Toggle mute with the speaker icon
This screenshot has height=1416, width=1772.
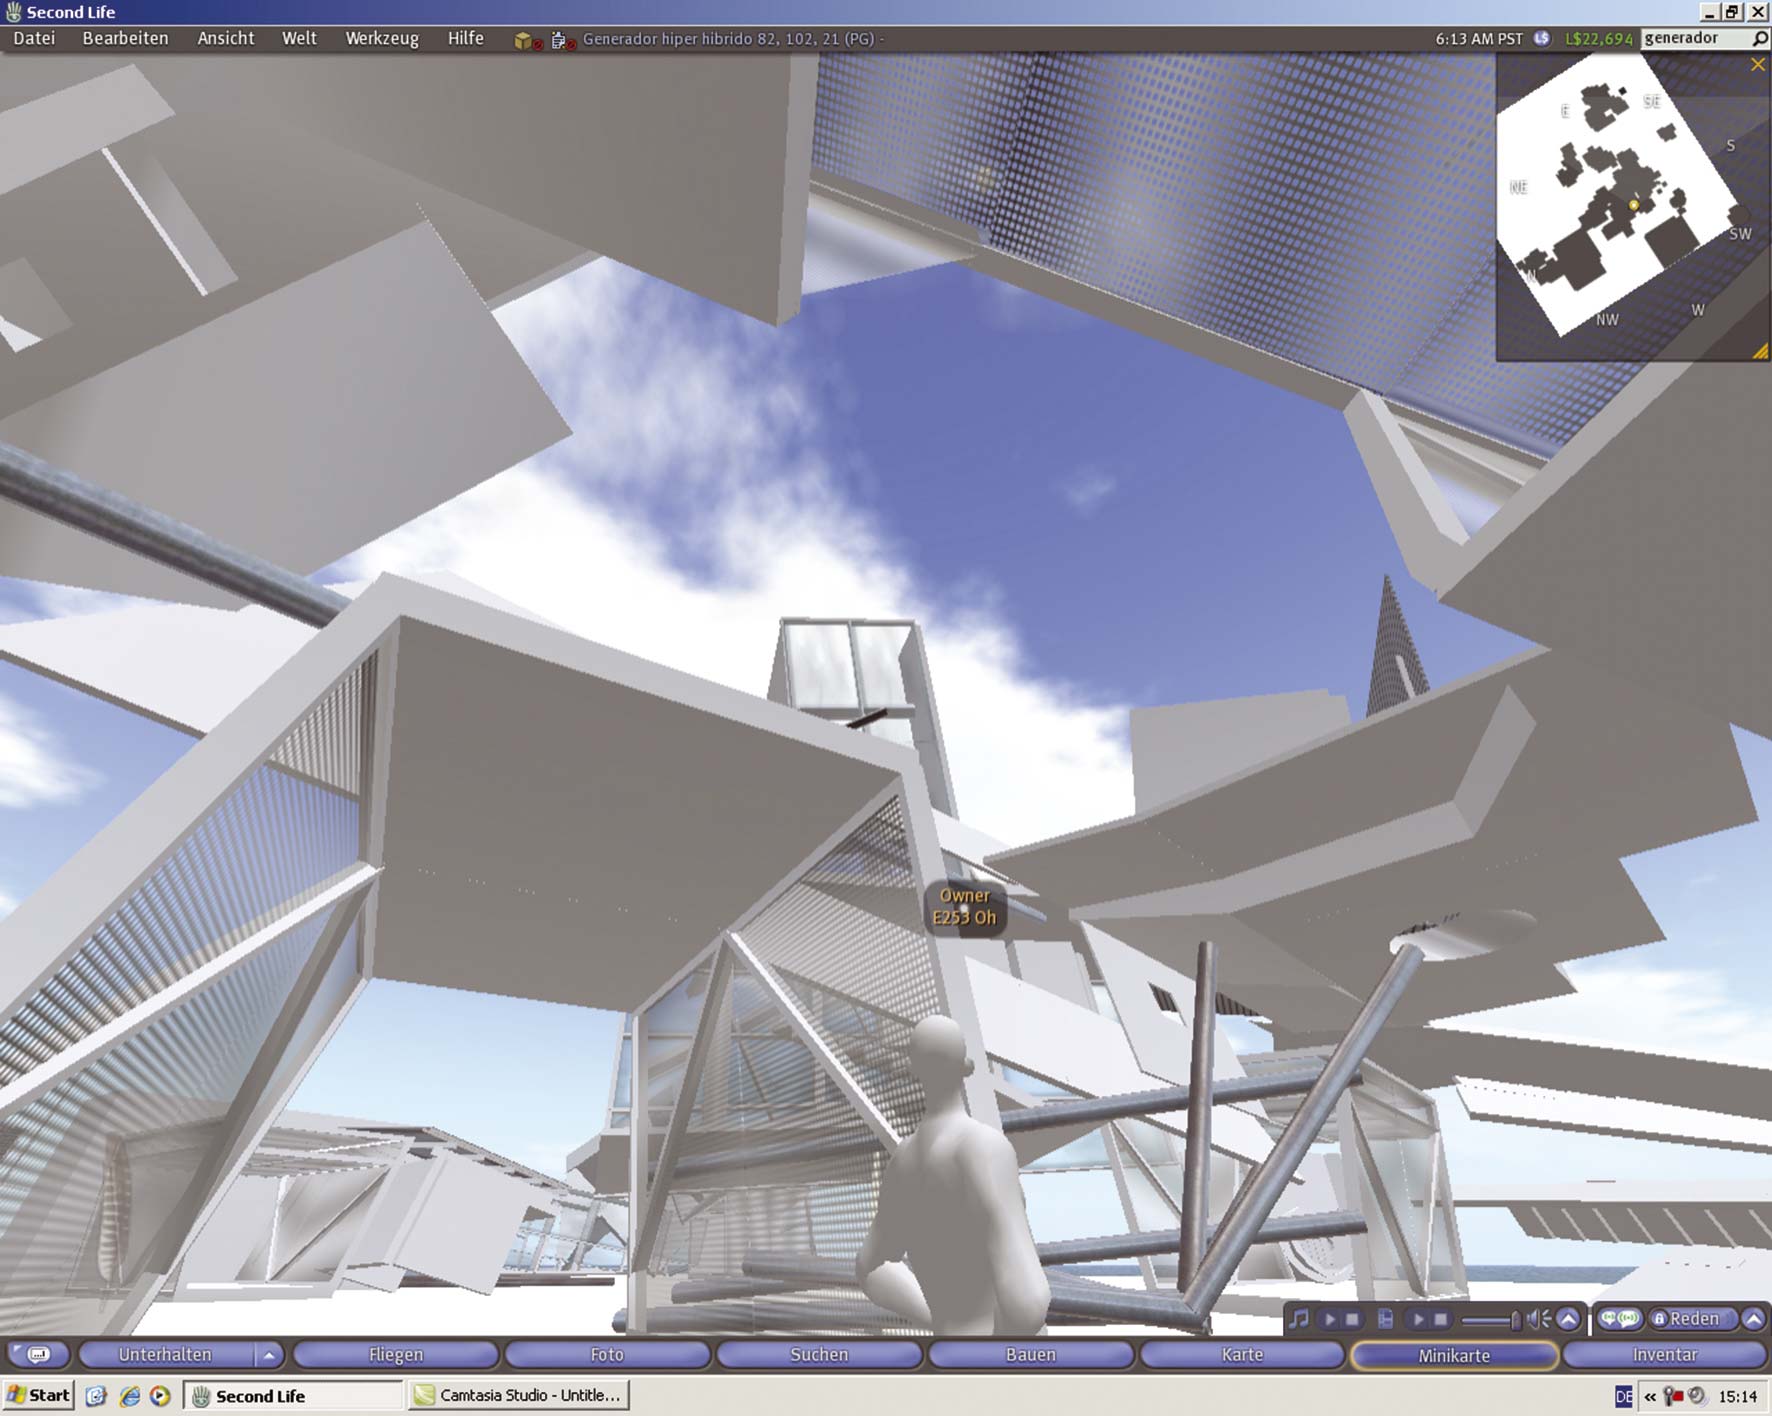pos(1539,1319)
